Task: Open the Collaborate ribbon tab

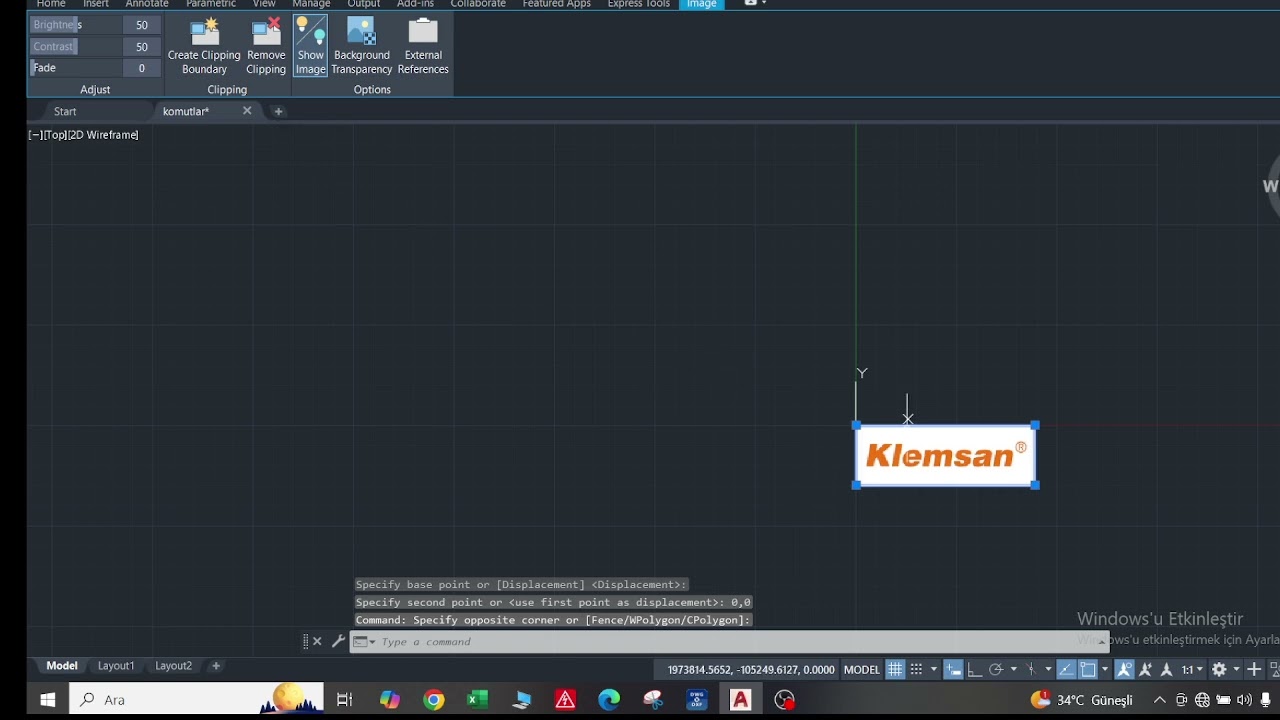Action: click(478, 4)
